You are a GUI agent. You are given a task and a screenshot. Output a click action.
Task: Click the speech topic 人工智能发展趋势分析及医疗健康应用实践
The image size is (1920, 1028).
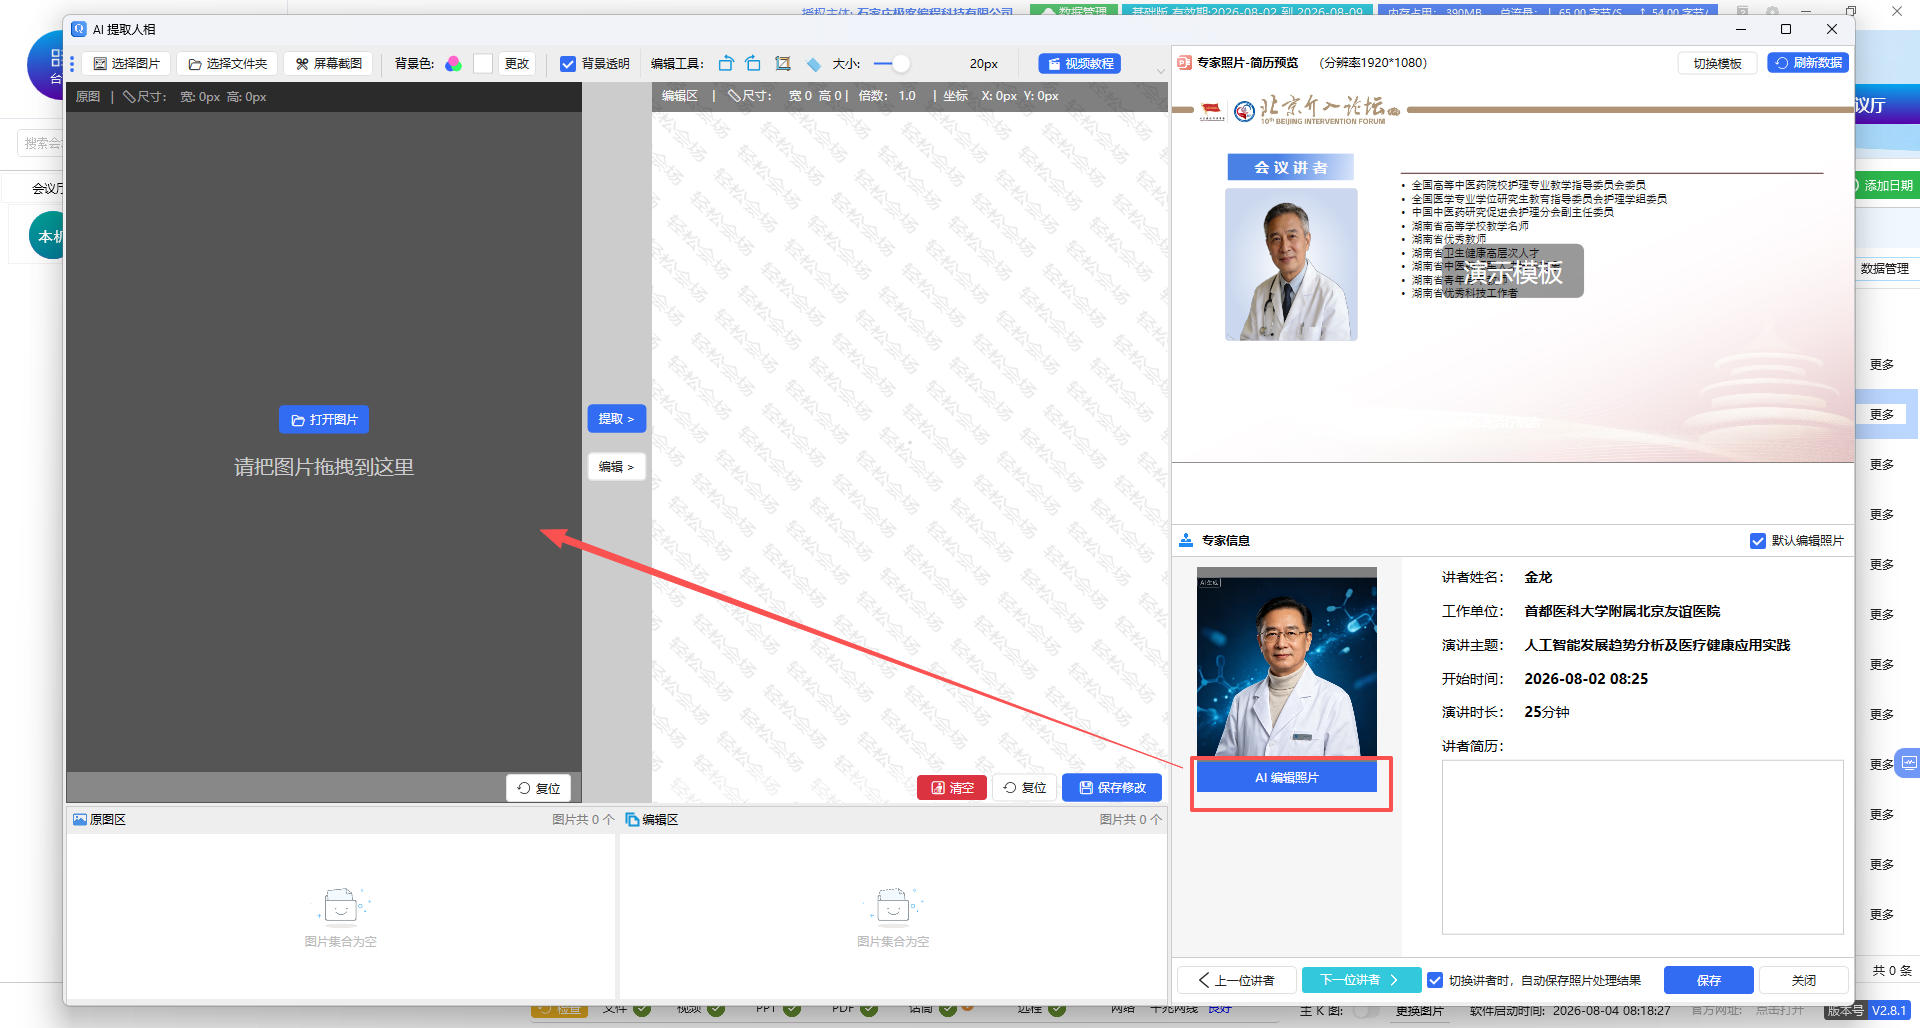[1657, 646]
